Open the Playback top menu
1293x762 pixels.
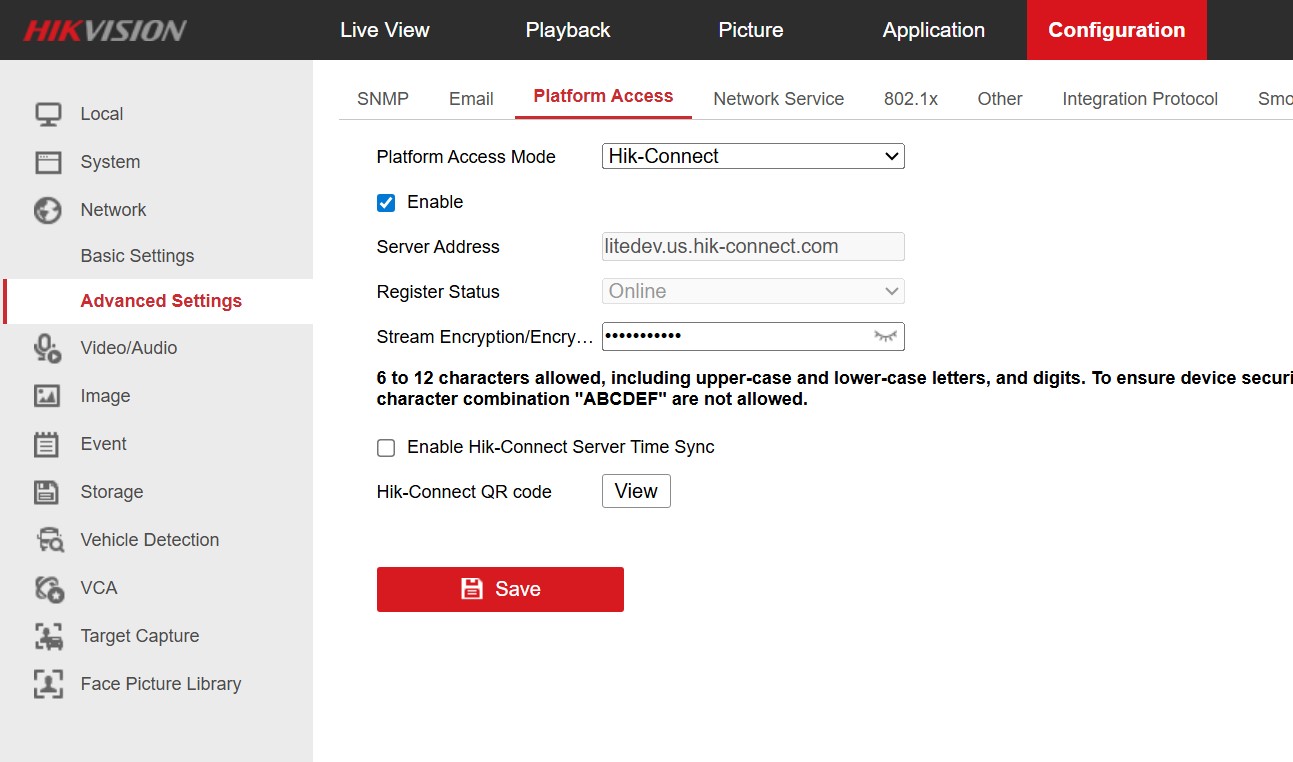click(x=567, y=30)
